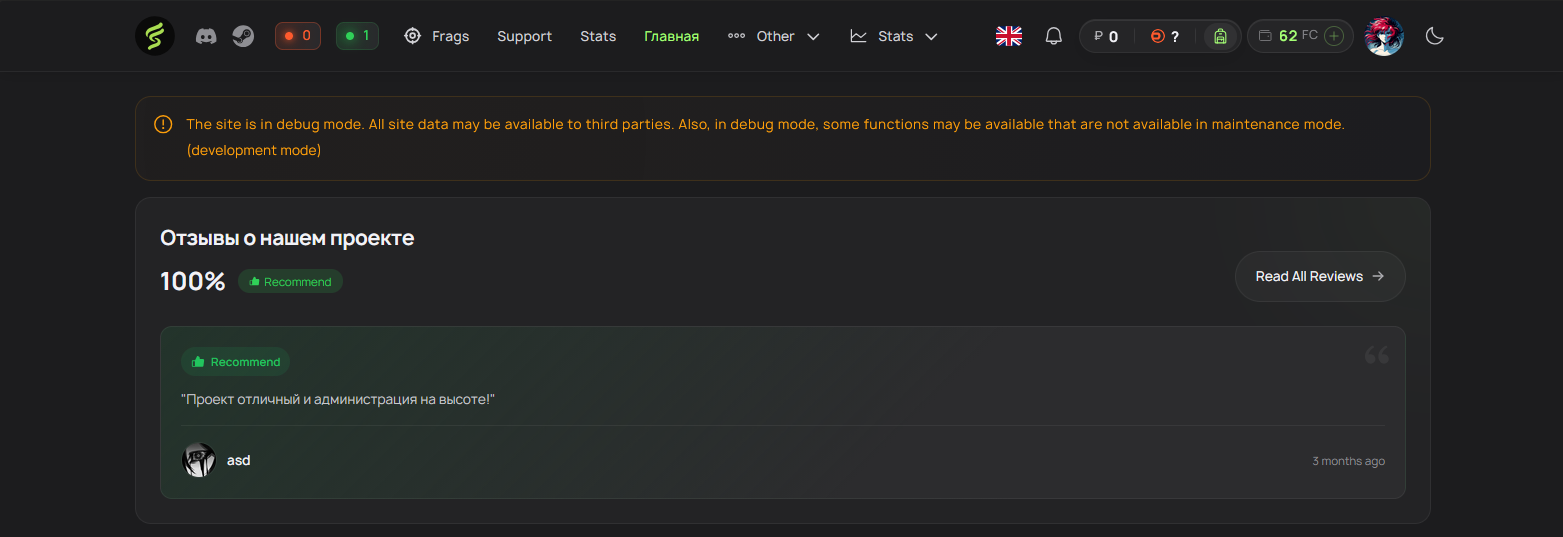The image size is (1563, 537).
Task: Expand the Stats dropdown with chart icon
Action: (x=894, y=36)
